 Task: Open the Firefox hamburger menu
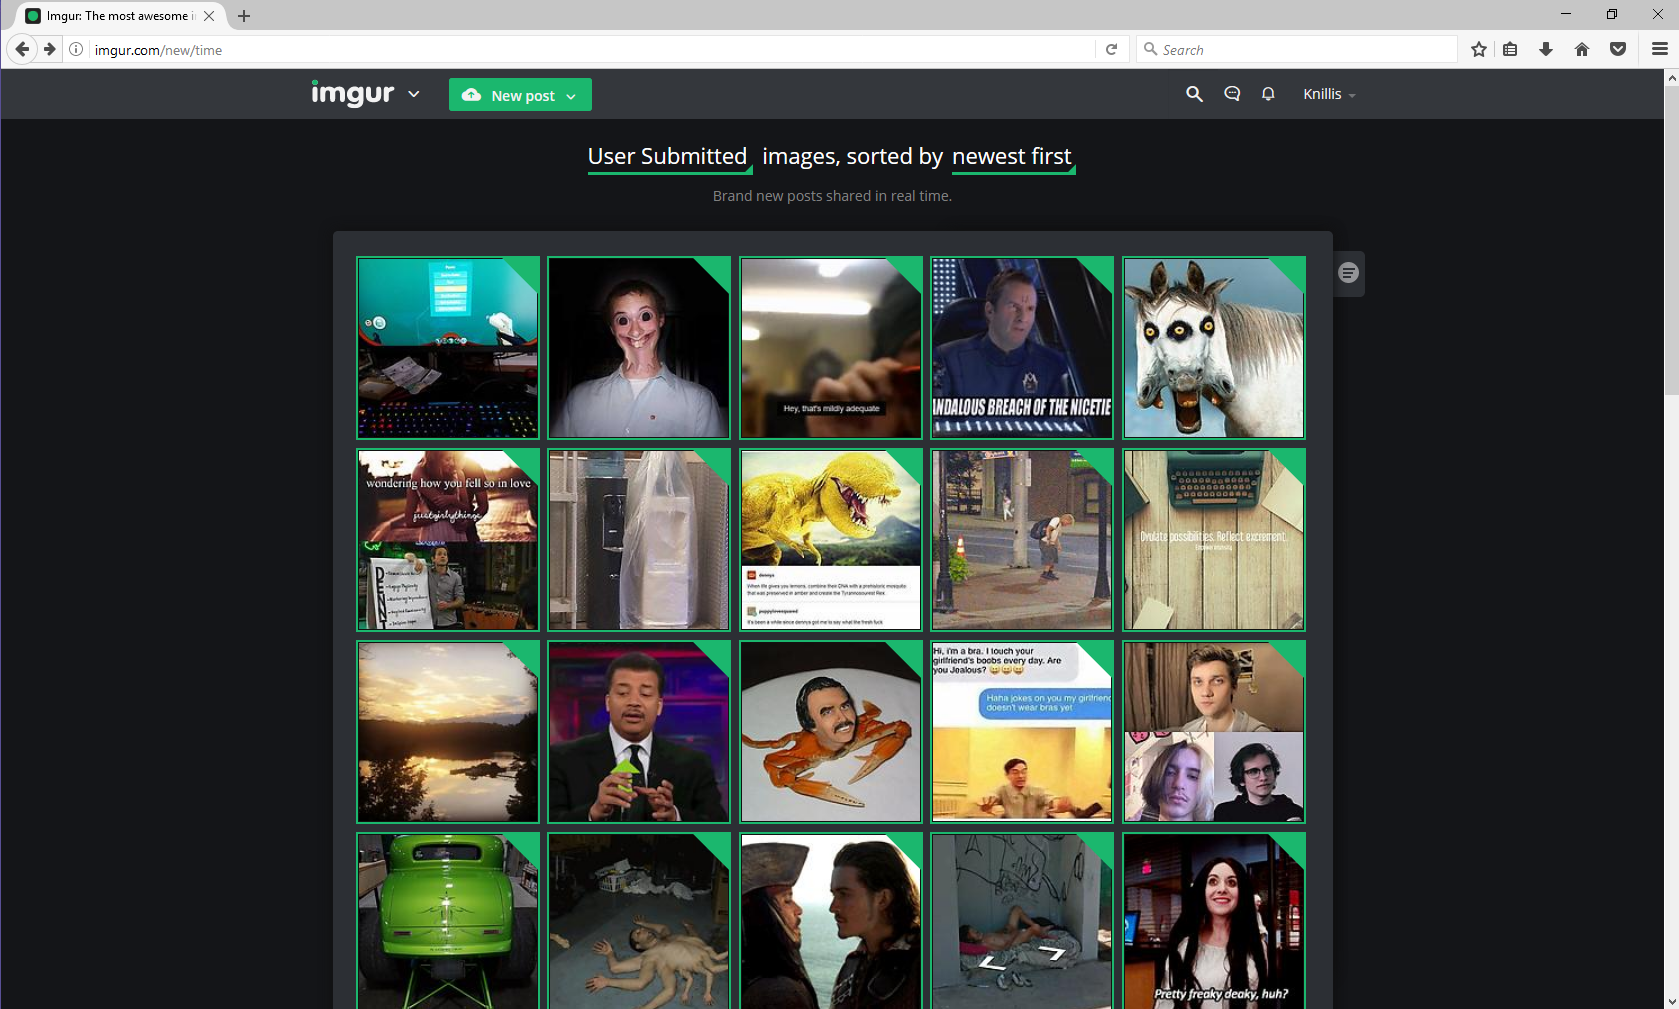pyautogui.click(x=1660, y=49)
